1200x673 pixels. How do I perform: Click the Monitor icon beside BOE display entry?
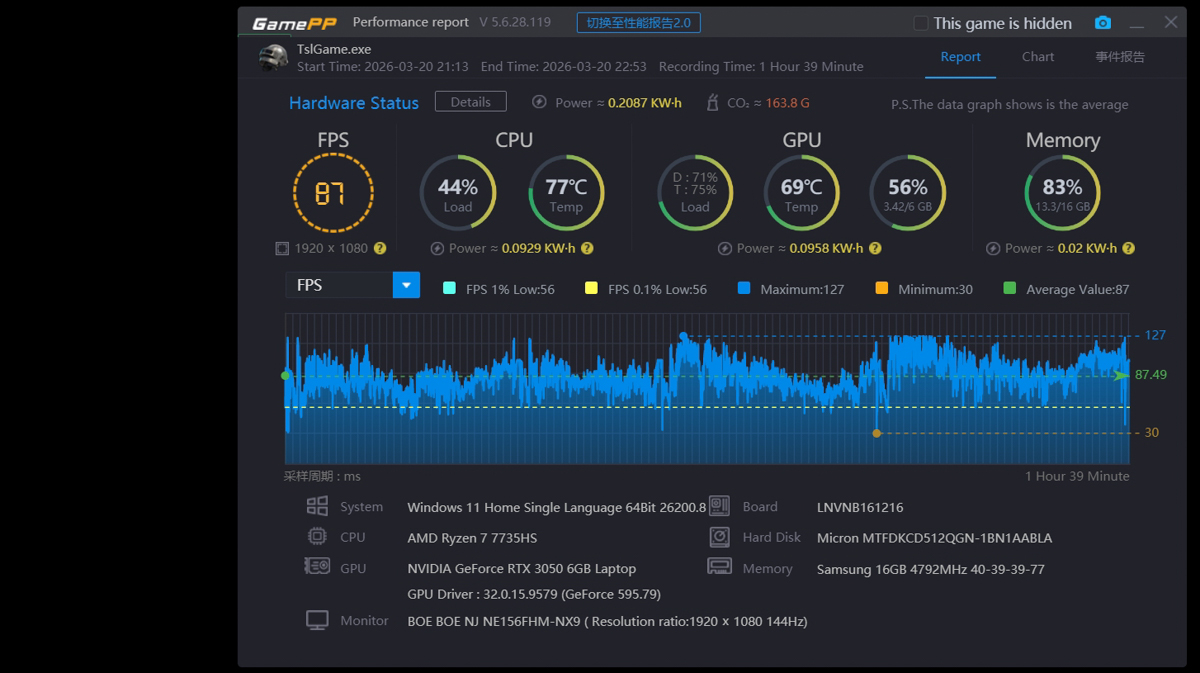point(318,619)
